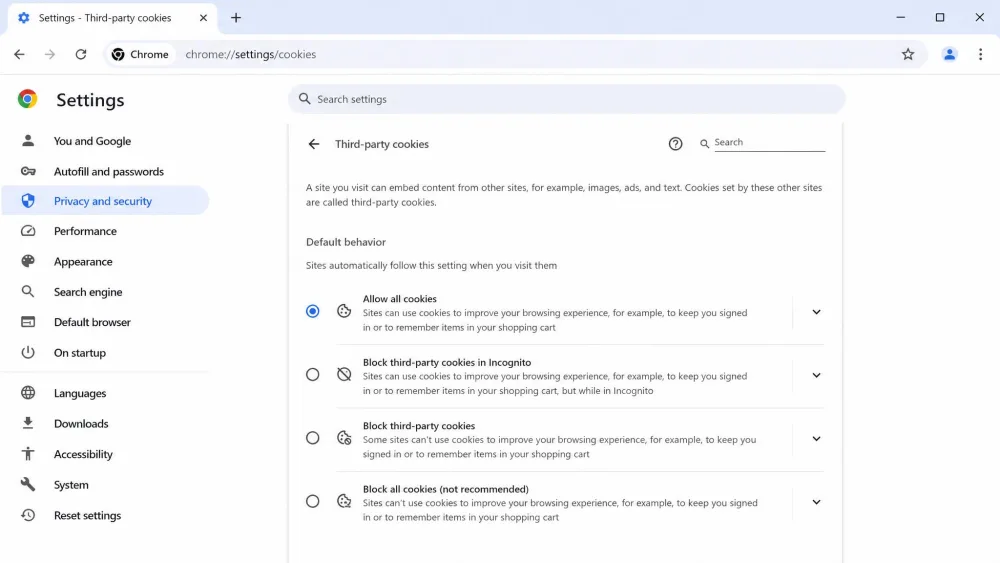Click the Chrome logo next to Settings
The width and height of the screenshot is (1000, 563).
[27, 99]
